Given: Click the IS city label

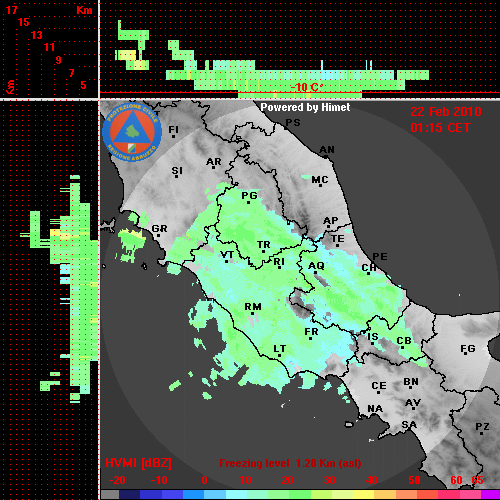Looking at the screenshot, I should pos(373,337).
